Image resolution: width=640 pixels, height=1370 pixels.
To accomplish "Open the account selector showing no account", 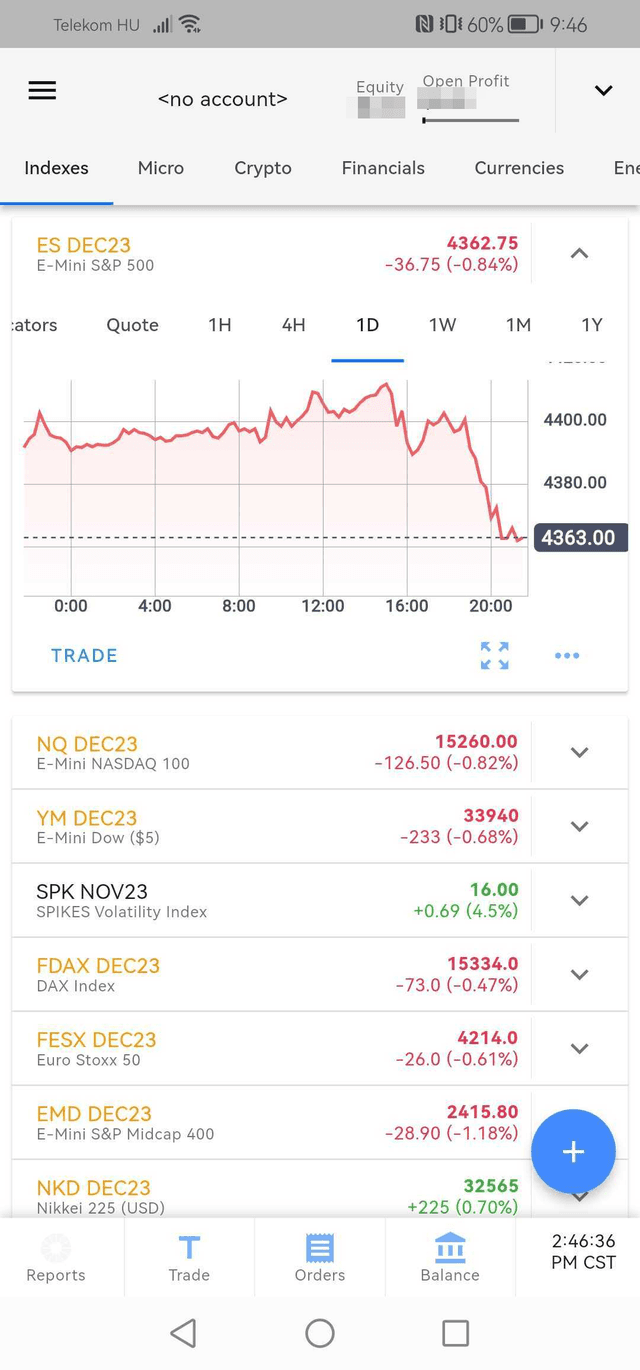I will click(x=222, y=99).
